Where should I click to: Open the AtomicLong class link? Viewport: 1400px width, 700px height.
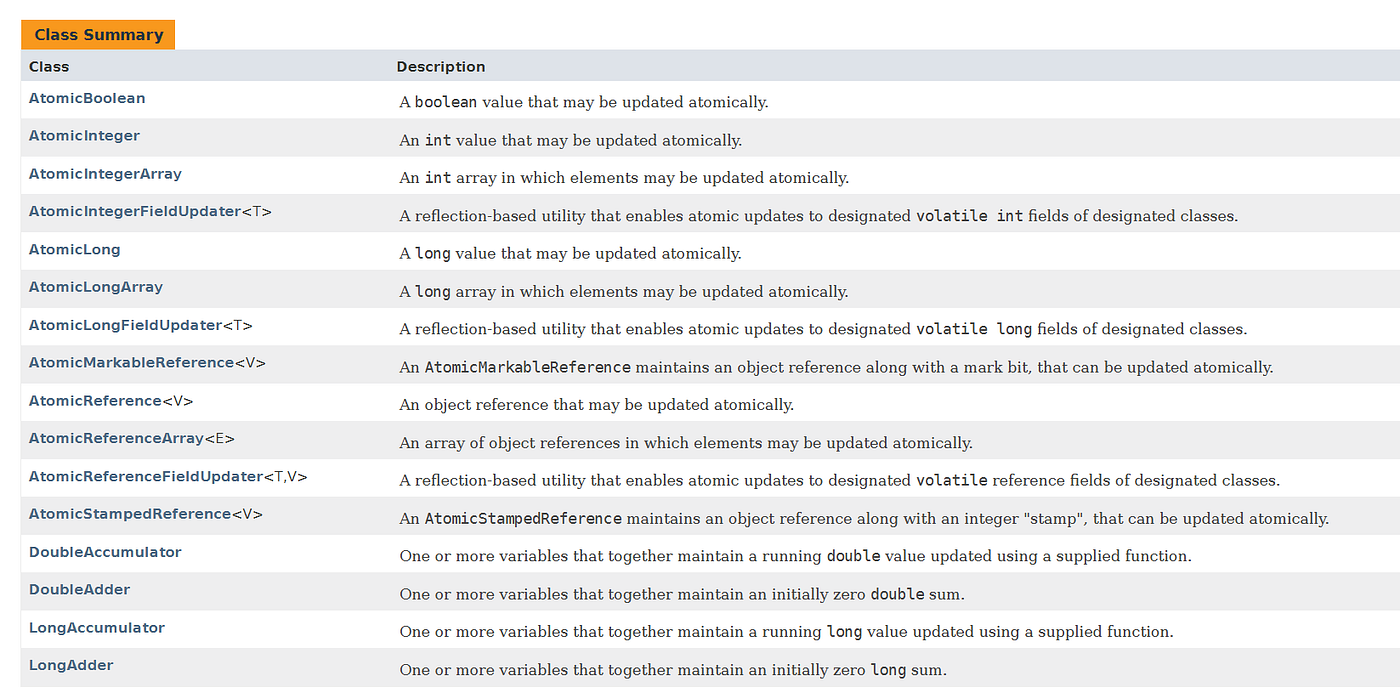click(74, 249)
